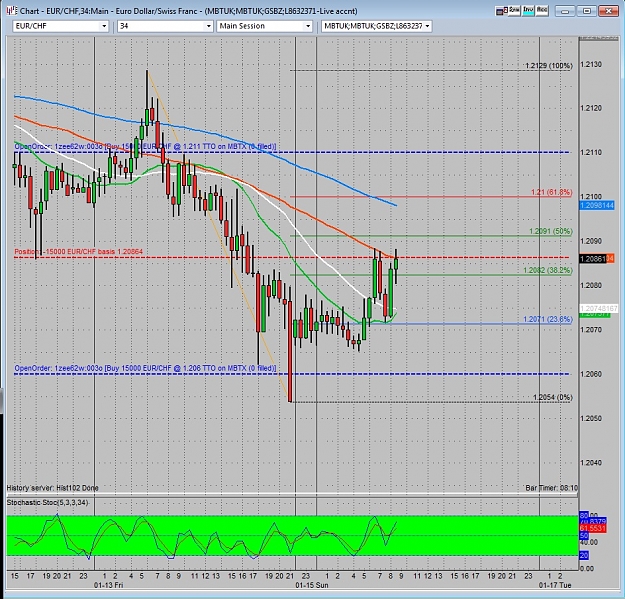This screenshot has height=599, width=625.
Task: Close the EUR/CHF chart window
Action: point(608,11)
